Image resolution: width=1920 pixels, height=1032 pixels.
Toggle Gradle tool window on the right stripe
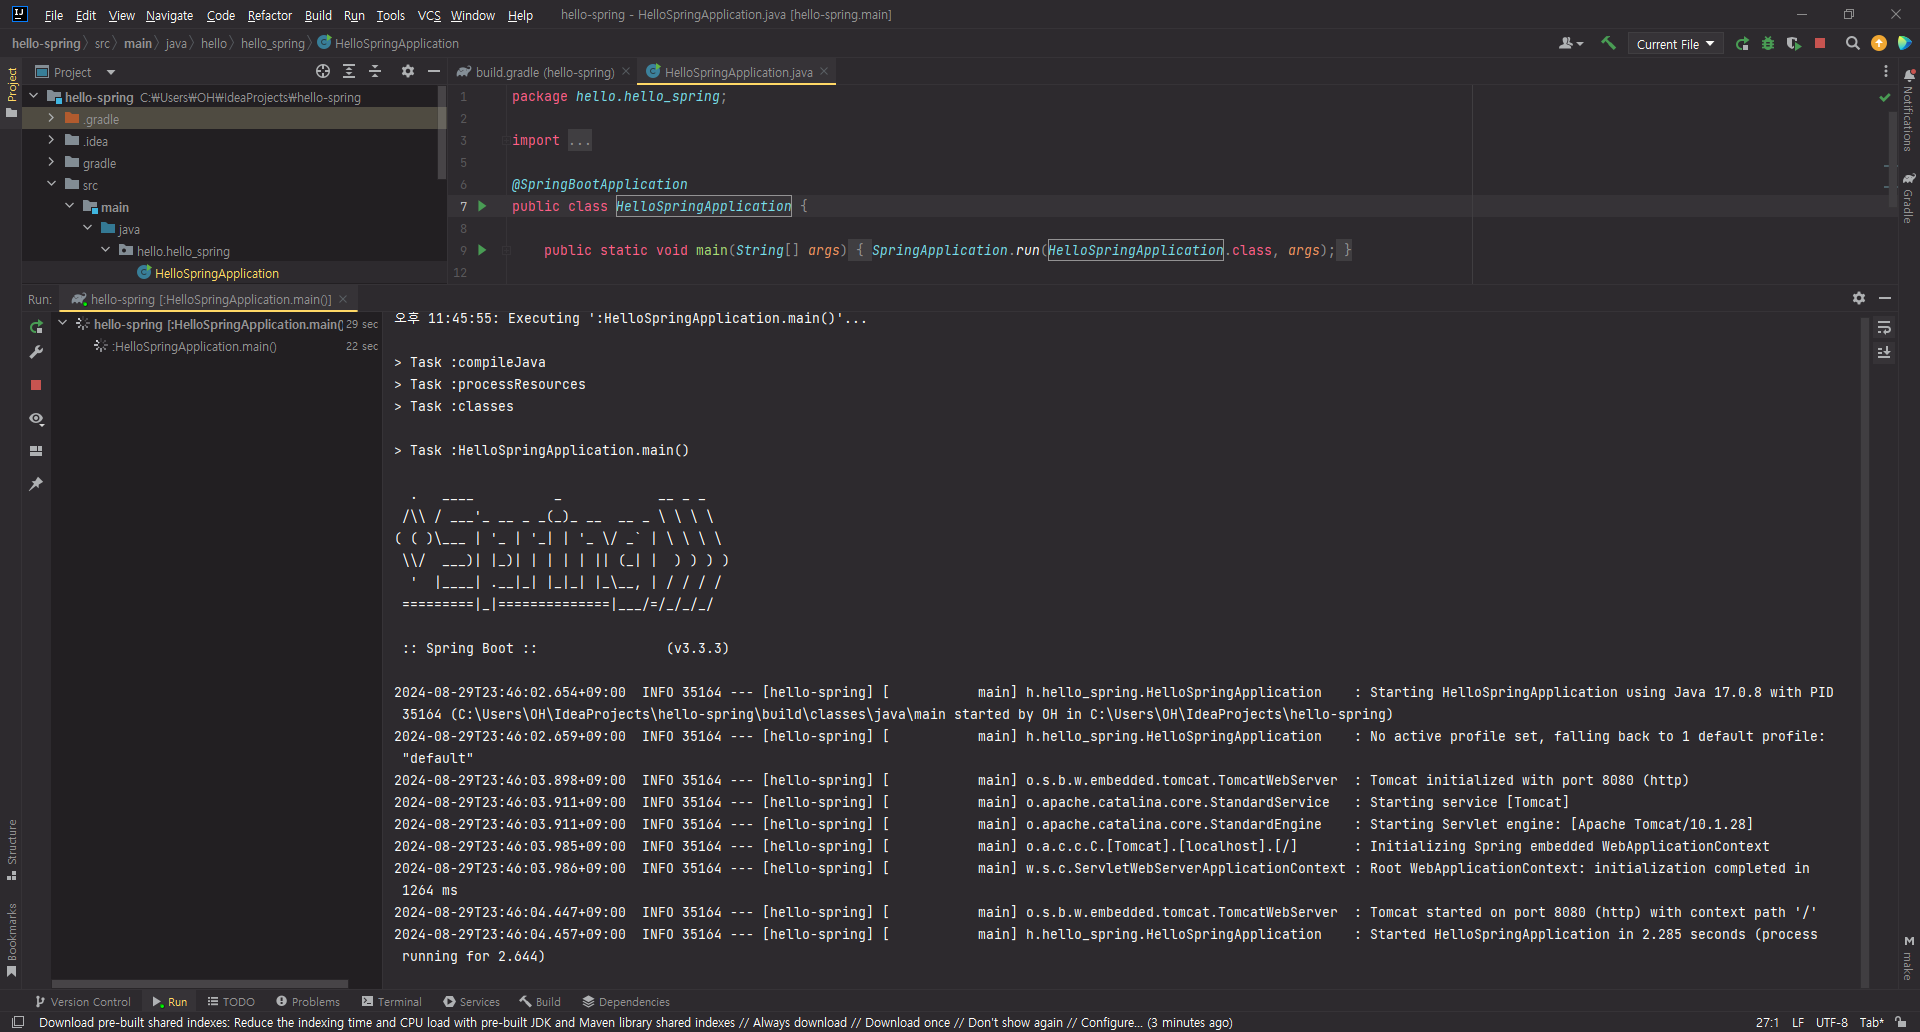click(1908, 197)
